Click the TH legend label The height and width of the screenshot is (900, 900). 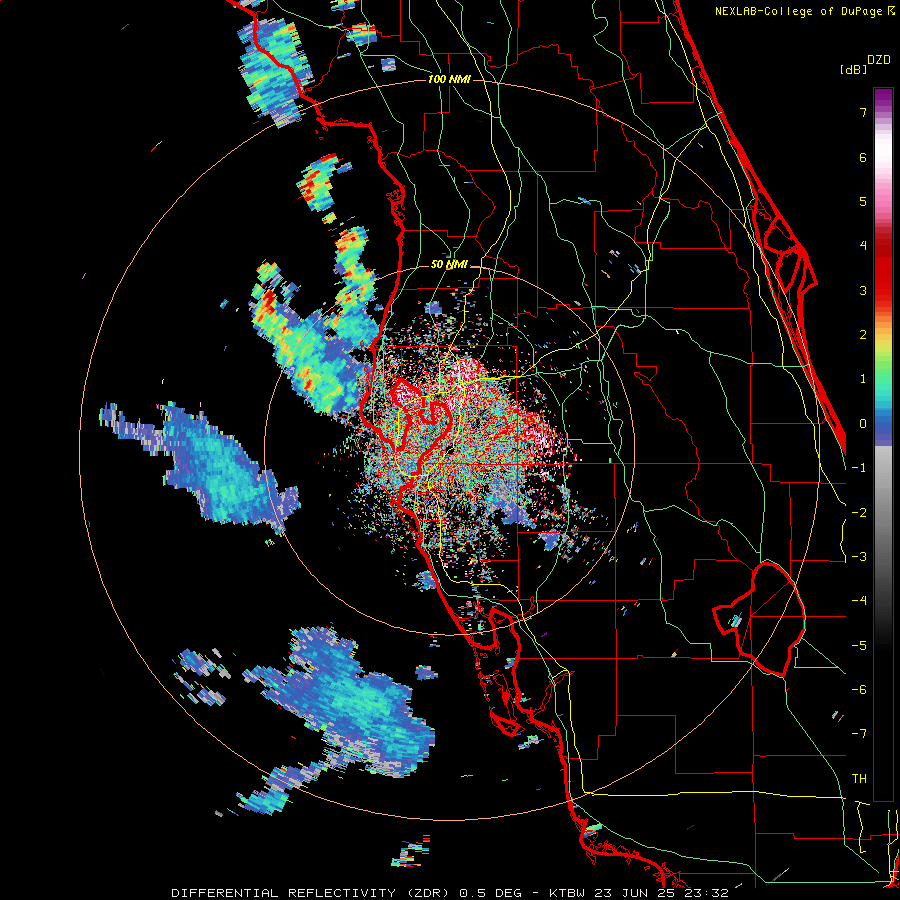859,779
